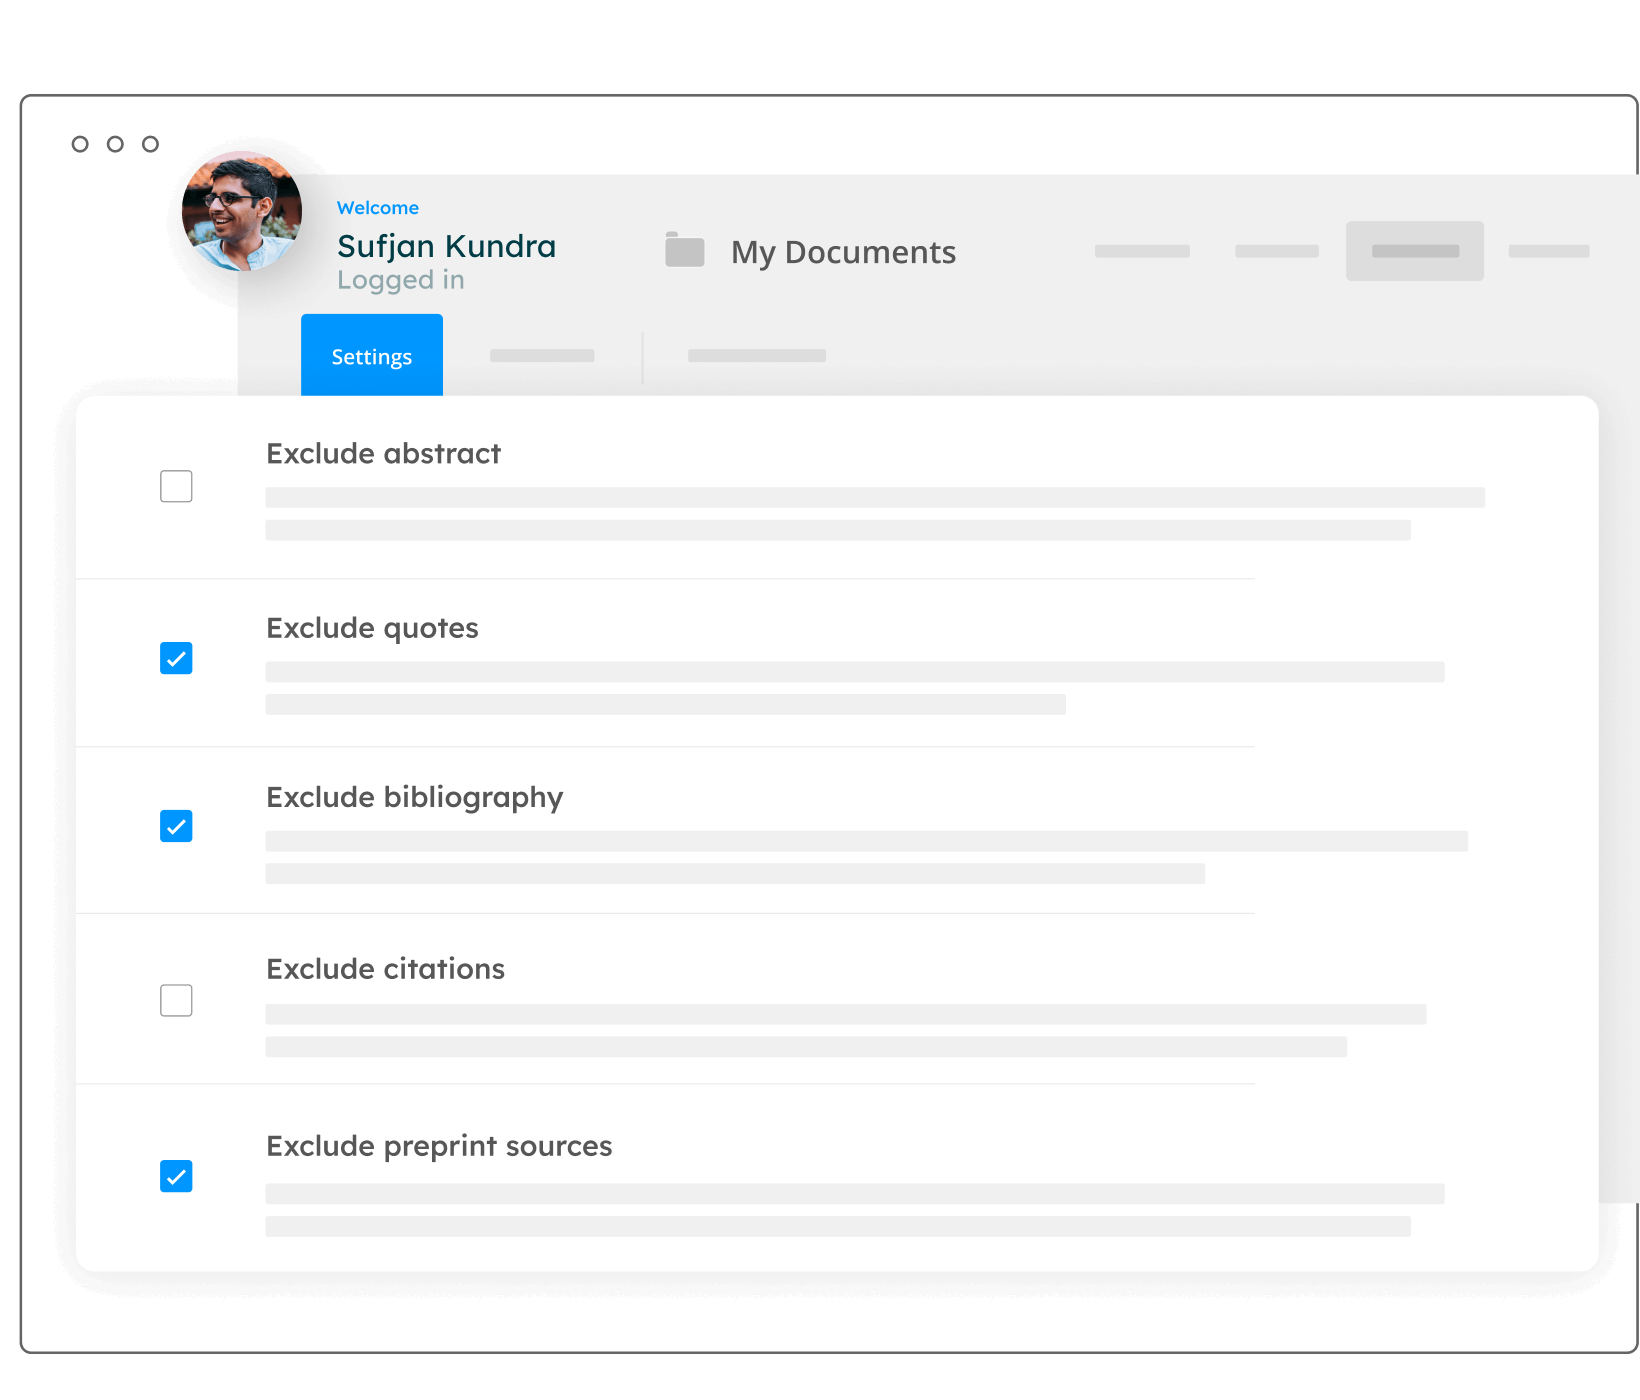The width and height of the screenshot is (1640, 1400).
Task: Switch to the Settings tab
Action: pyautogui.click(x=371, y=355)
